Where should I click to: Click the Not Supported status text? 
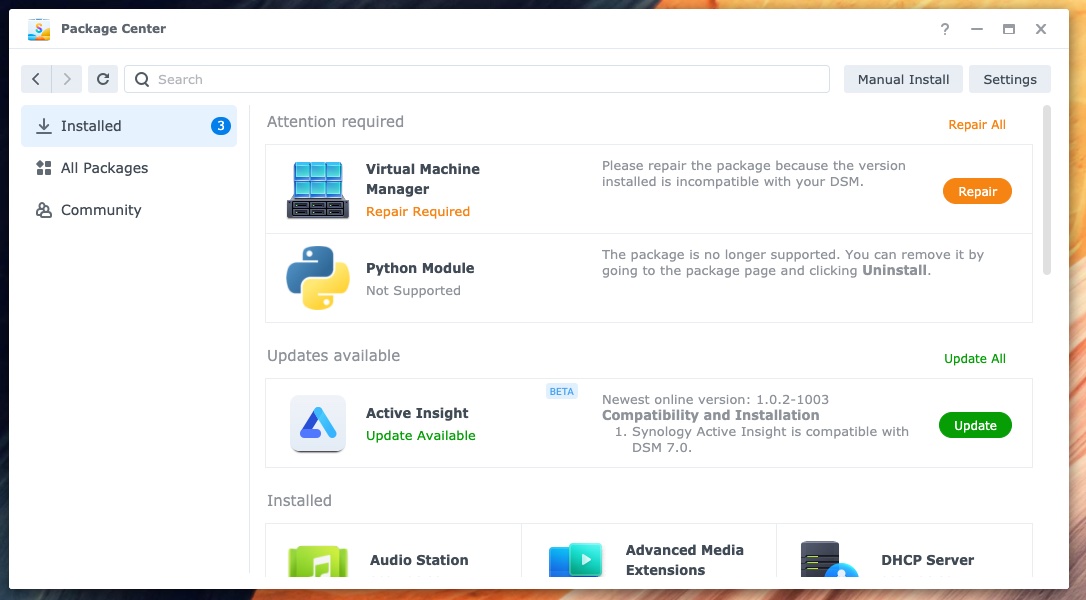click(413, 290)
